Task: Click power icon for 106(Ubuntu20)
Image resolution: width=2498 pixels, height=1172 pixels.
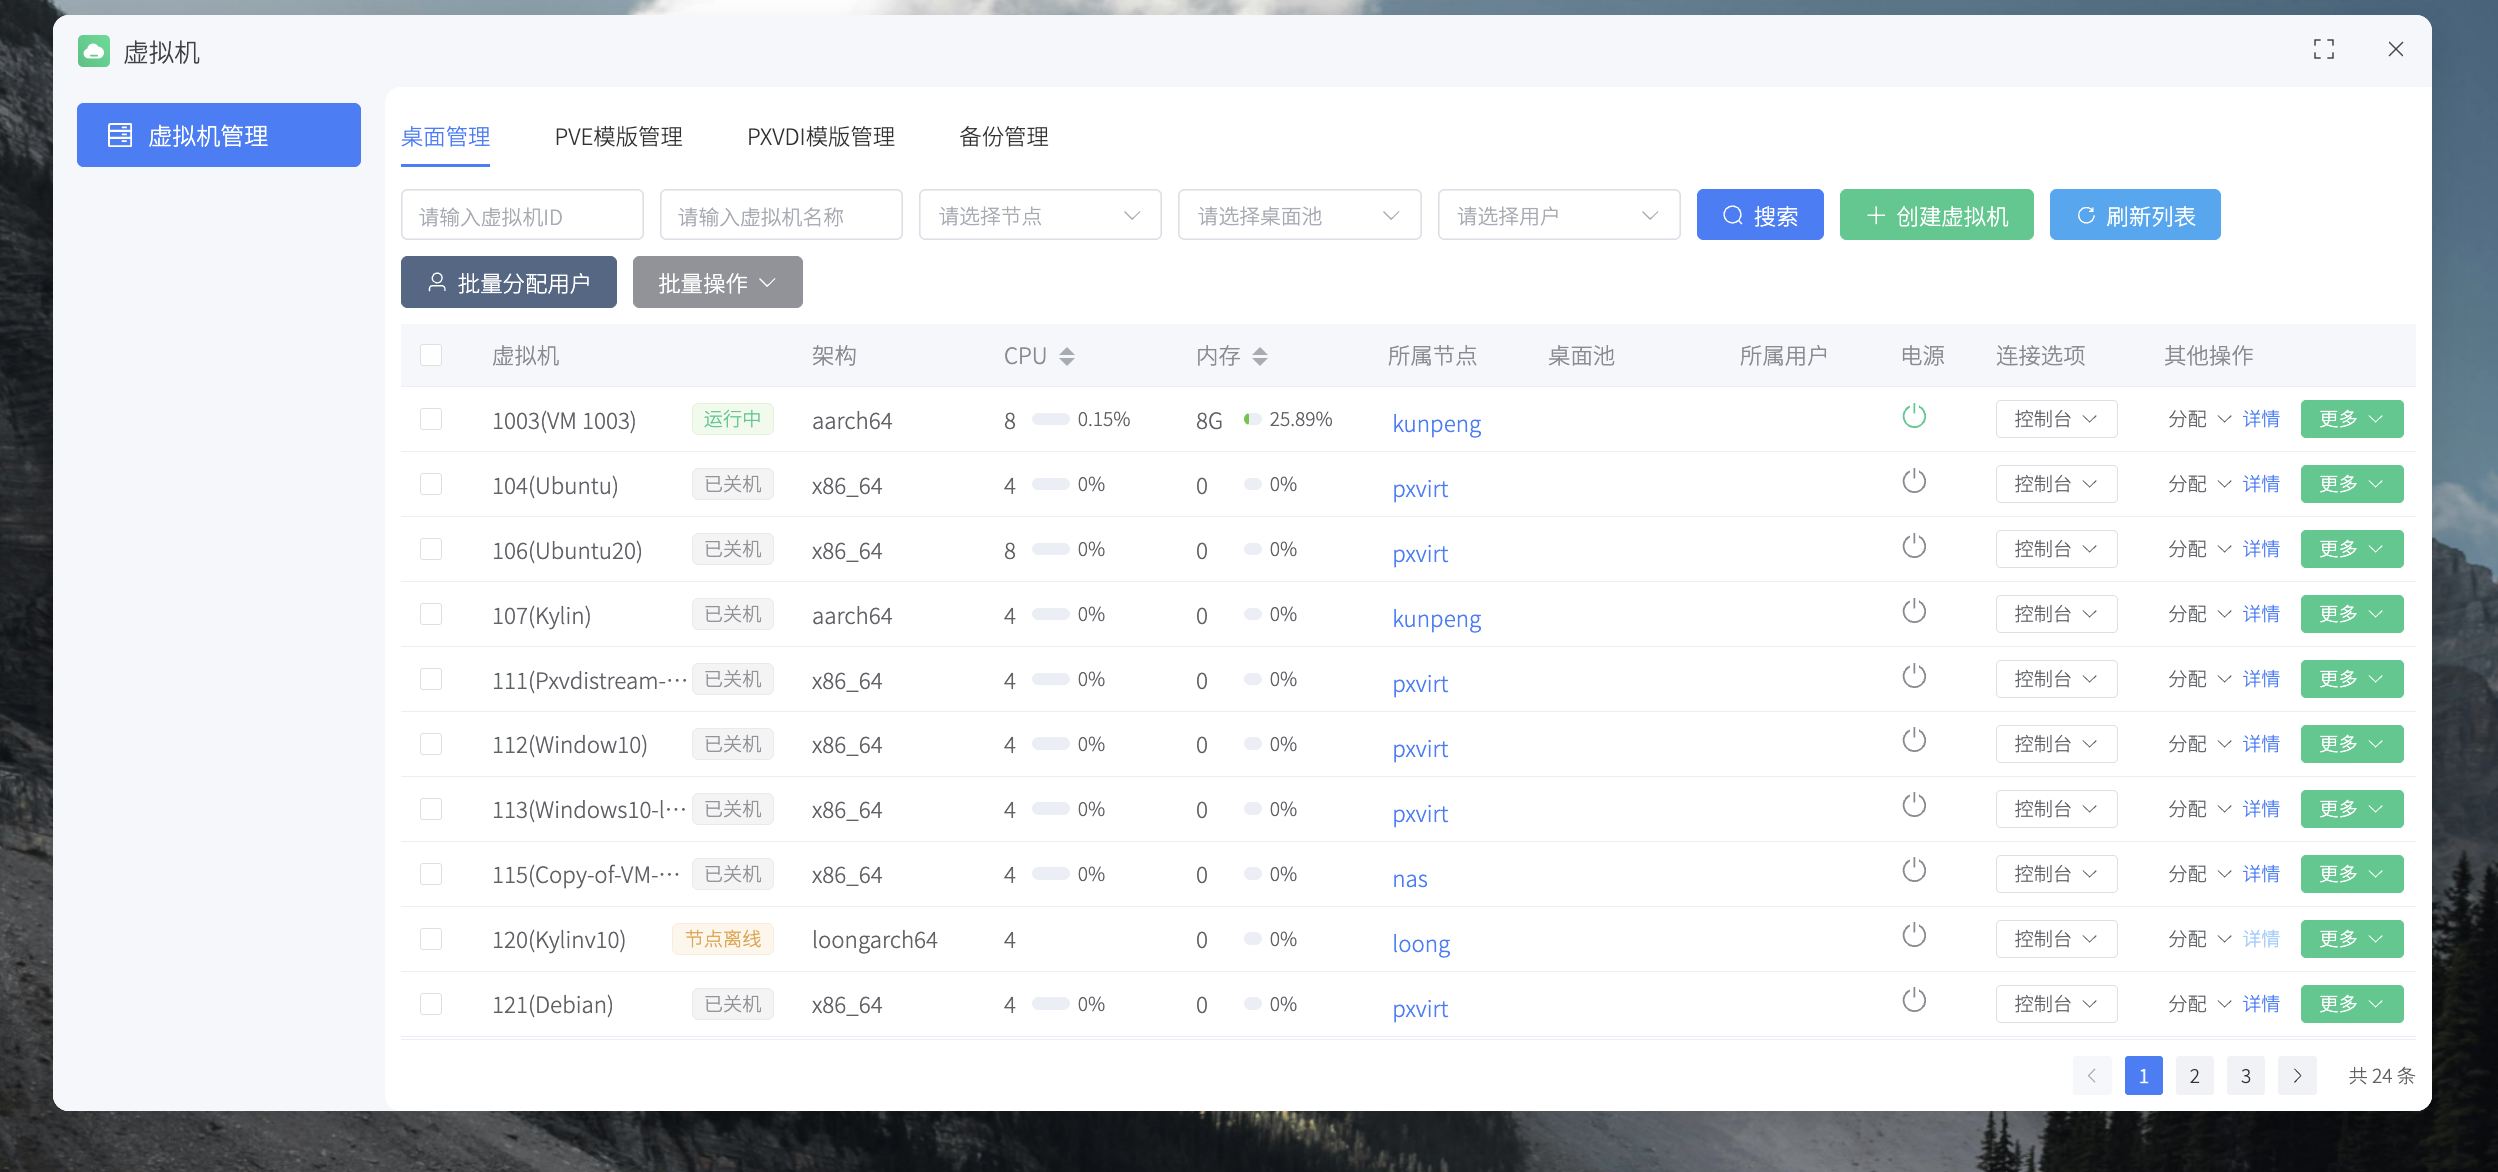Action: click(x=1914, y=546)
